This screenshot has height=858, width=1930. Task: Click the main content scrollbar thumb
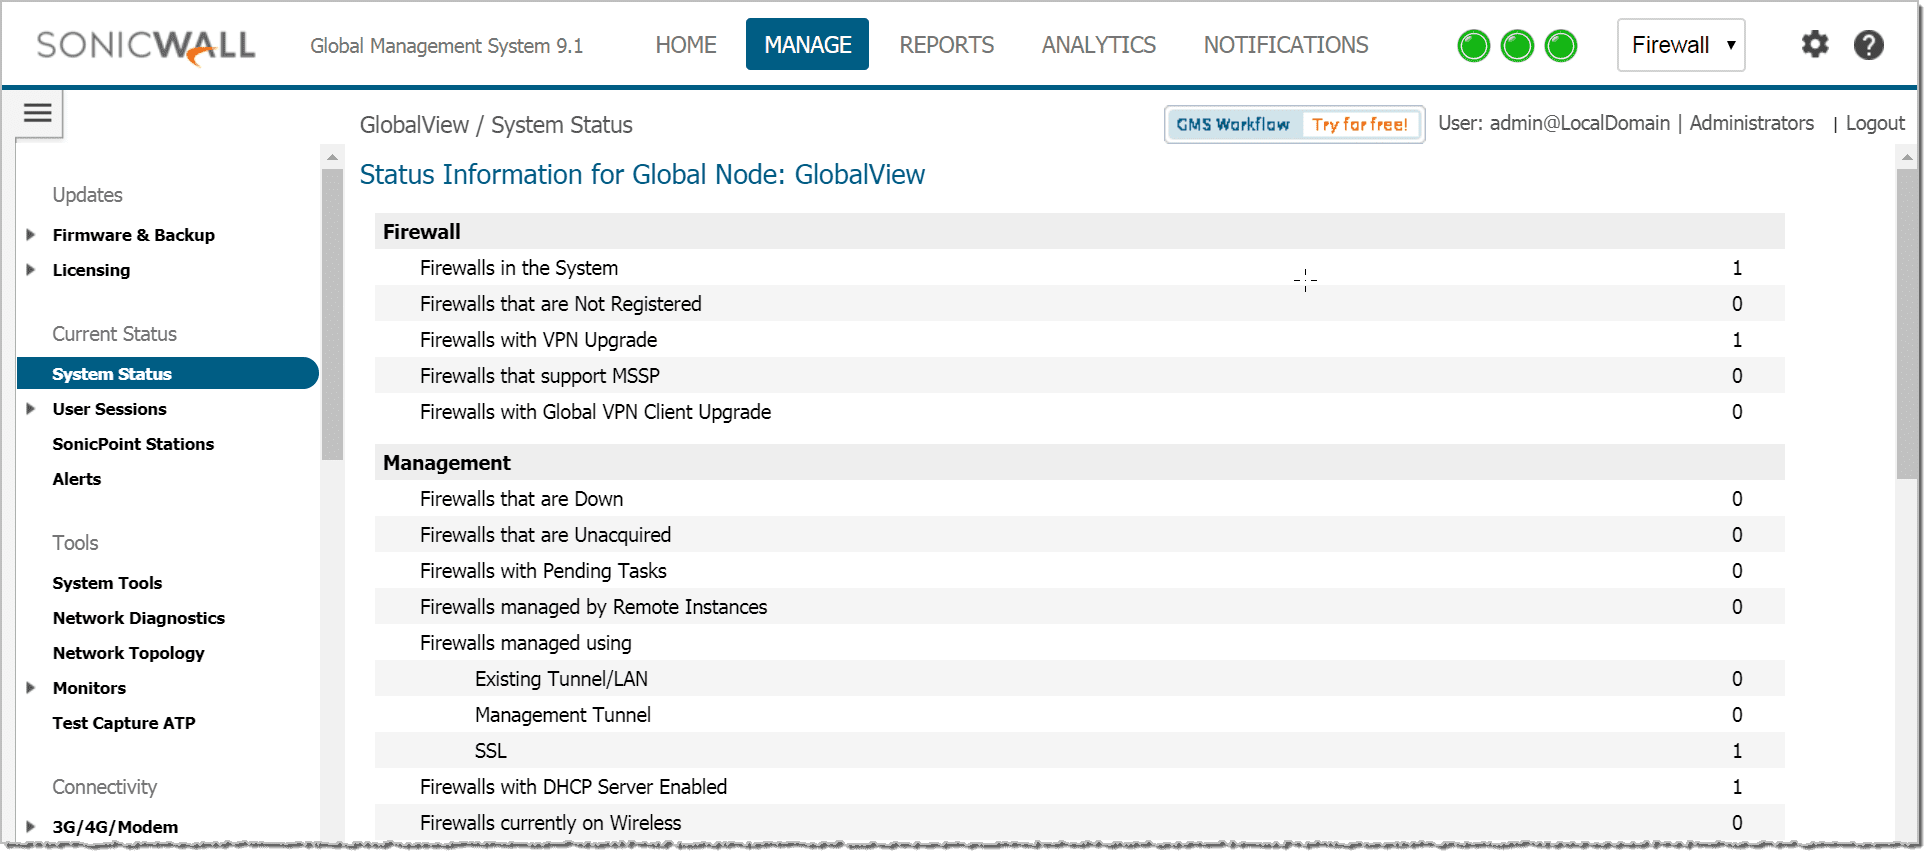(1907, 325)
